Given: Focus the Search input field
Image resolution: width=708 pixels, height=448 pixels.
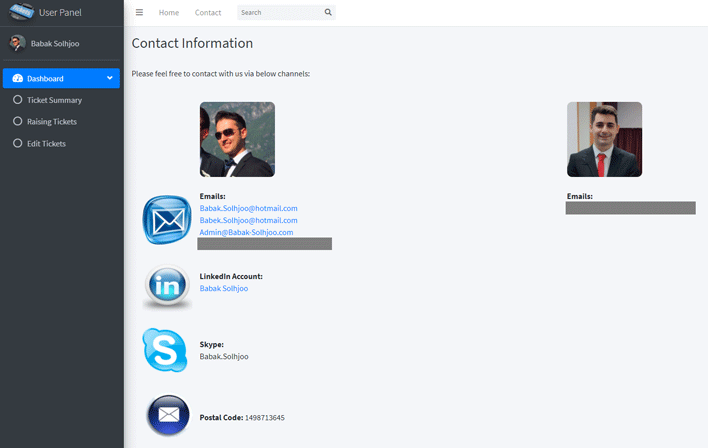Looking at the screenshot, I should [280, 13].
